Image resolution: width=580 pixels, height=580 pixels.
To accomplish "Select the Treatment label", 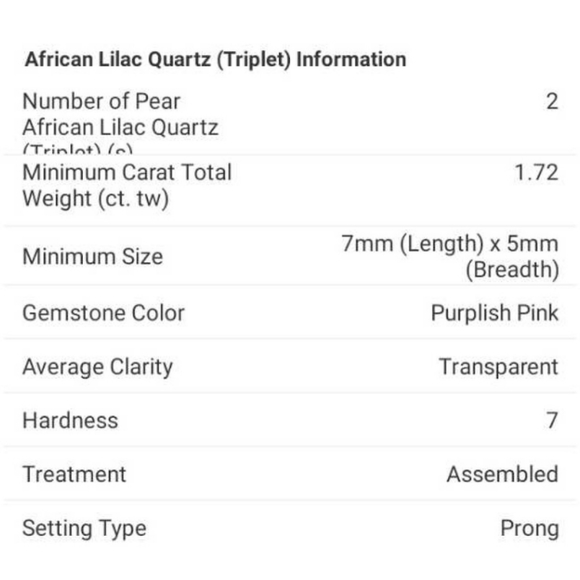I will tap(74, 475).
